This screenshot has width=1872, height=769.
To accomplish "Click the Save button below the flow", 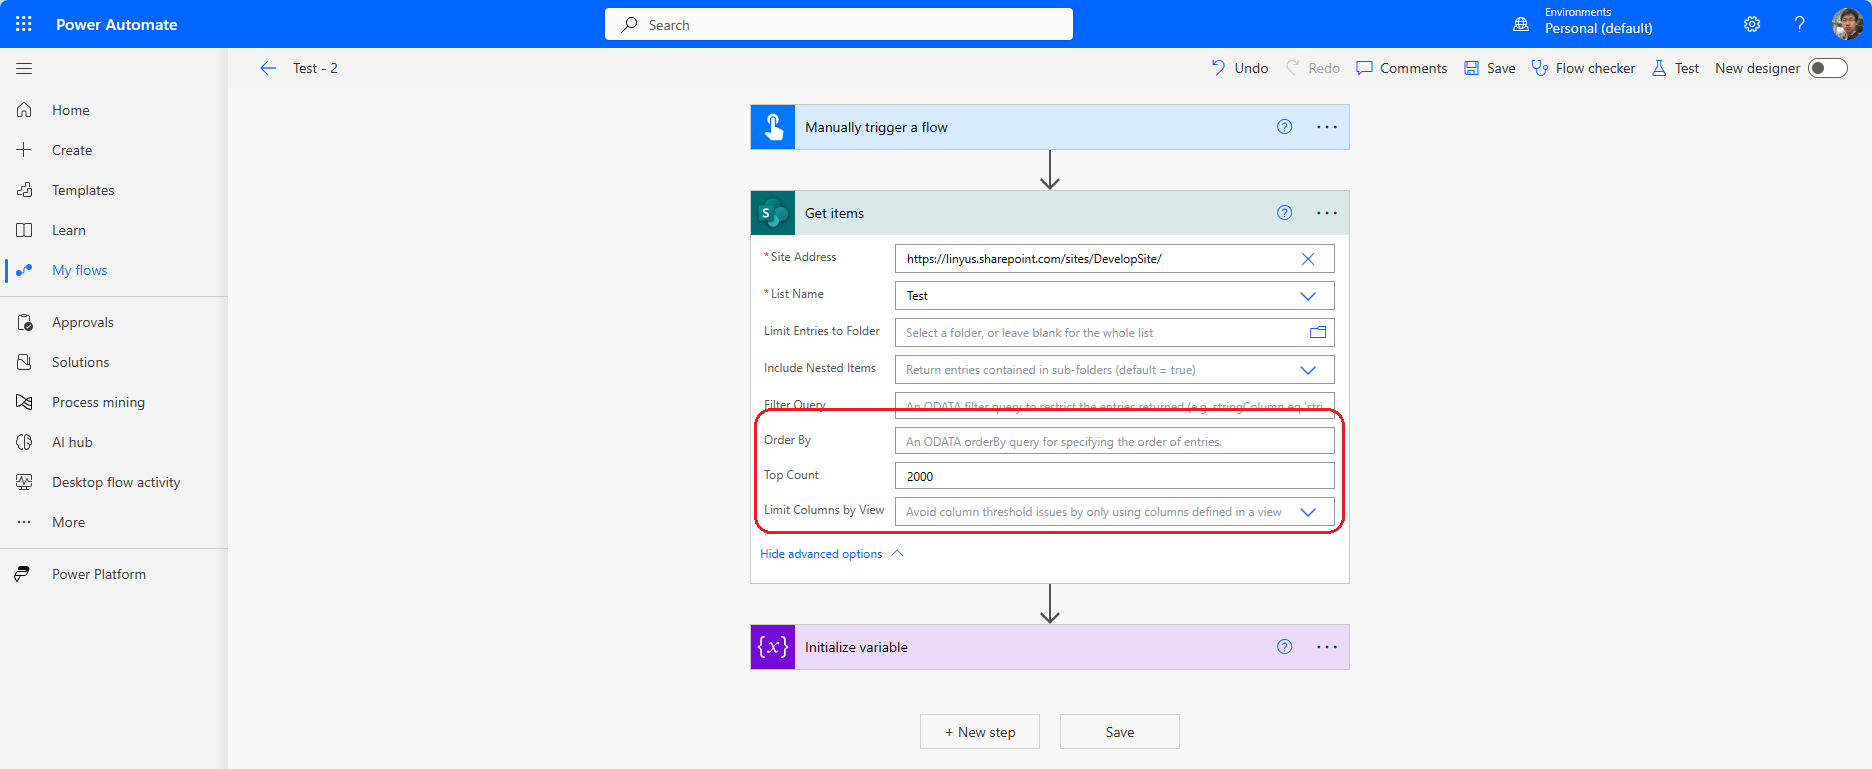I will 1120,732.
